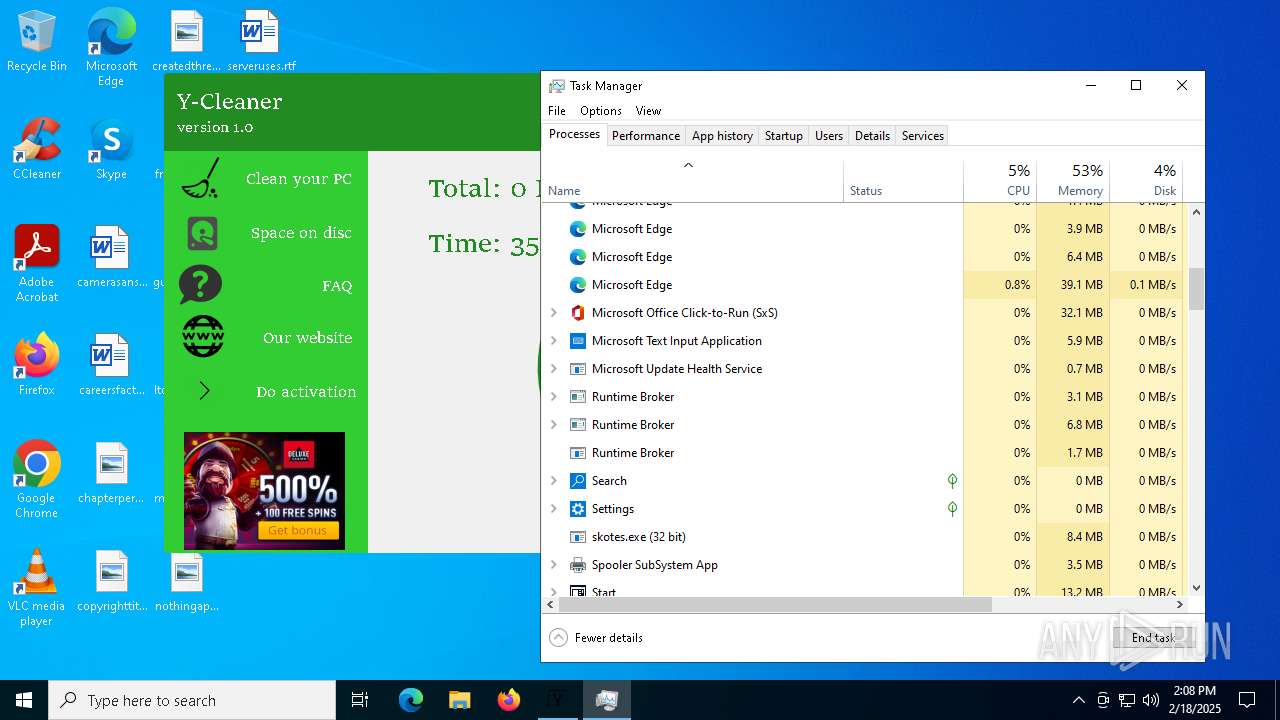
Task: Click the horizontal scrollbar in Task Manager
Action: [x=776, y=604]
